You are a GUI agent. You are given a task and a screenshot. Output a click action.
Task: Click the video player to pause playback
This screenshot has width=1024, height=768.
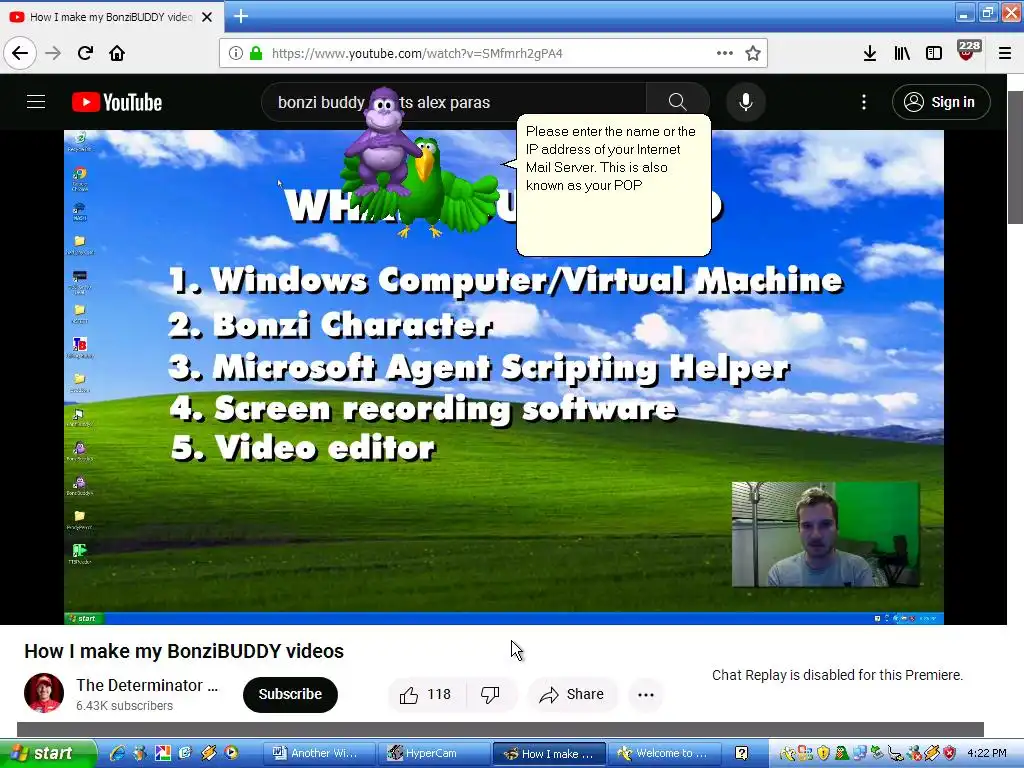click(504, 377)
